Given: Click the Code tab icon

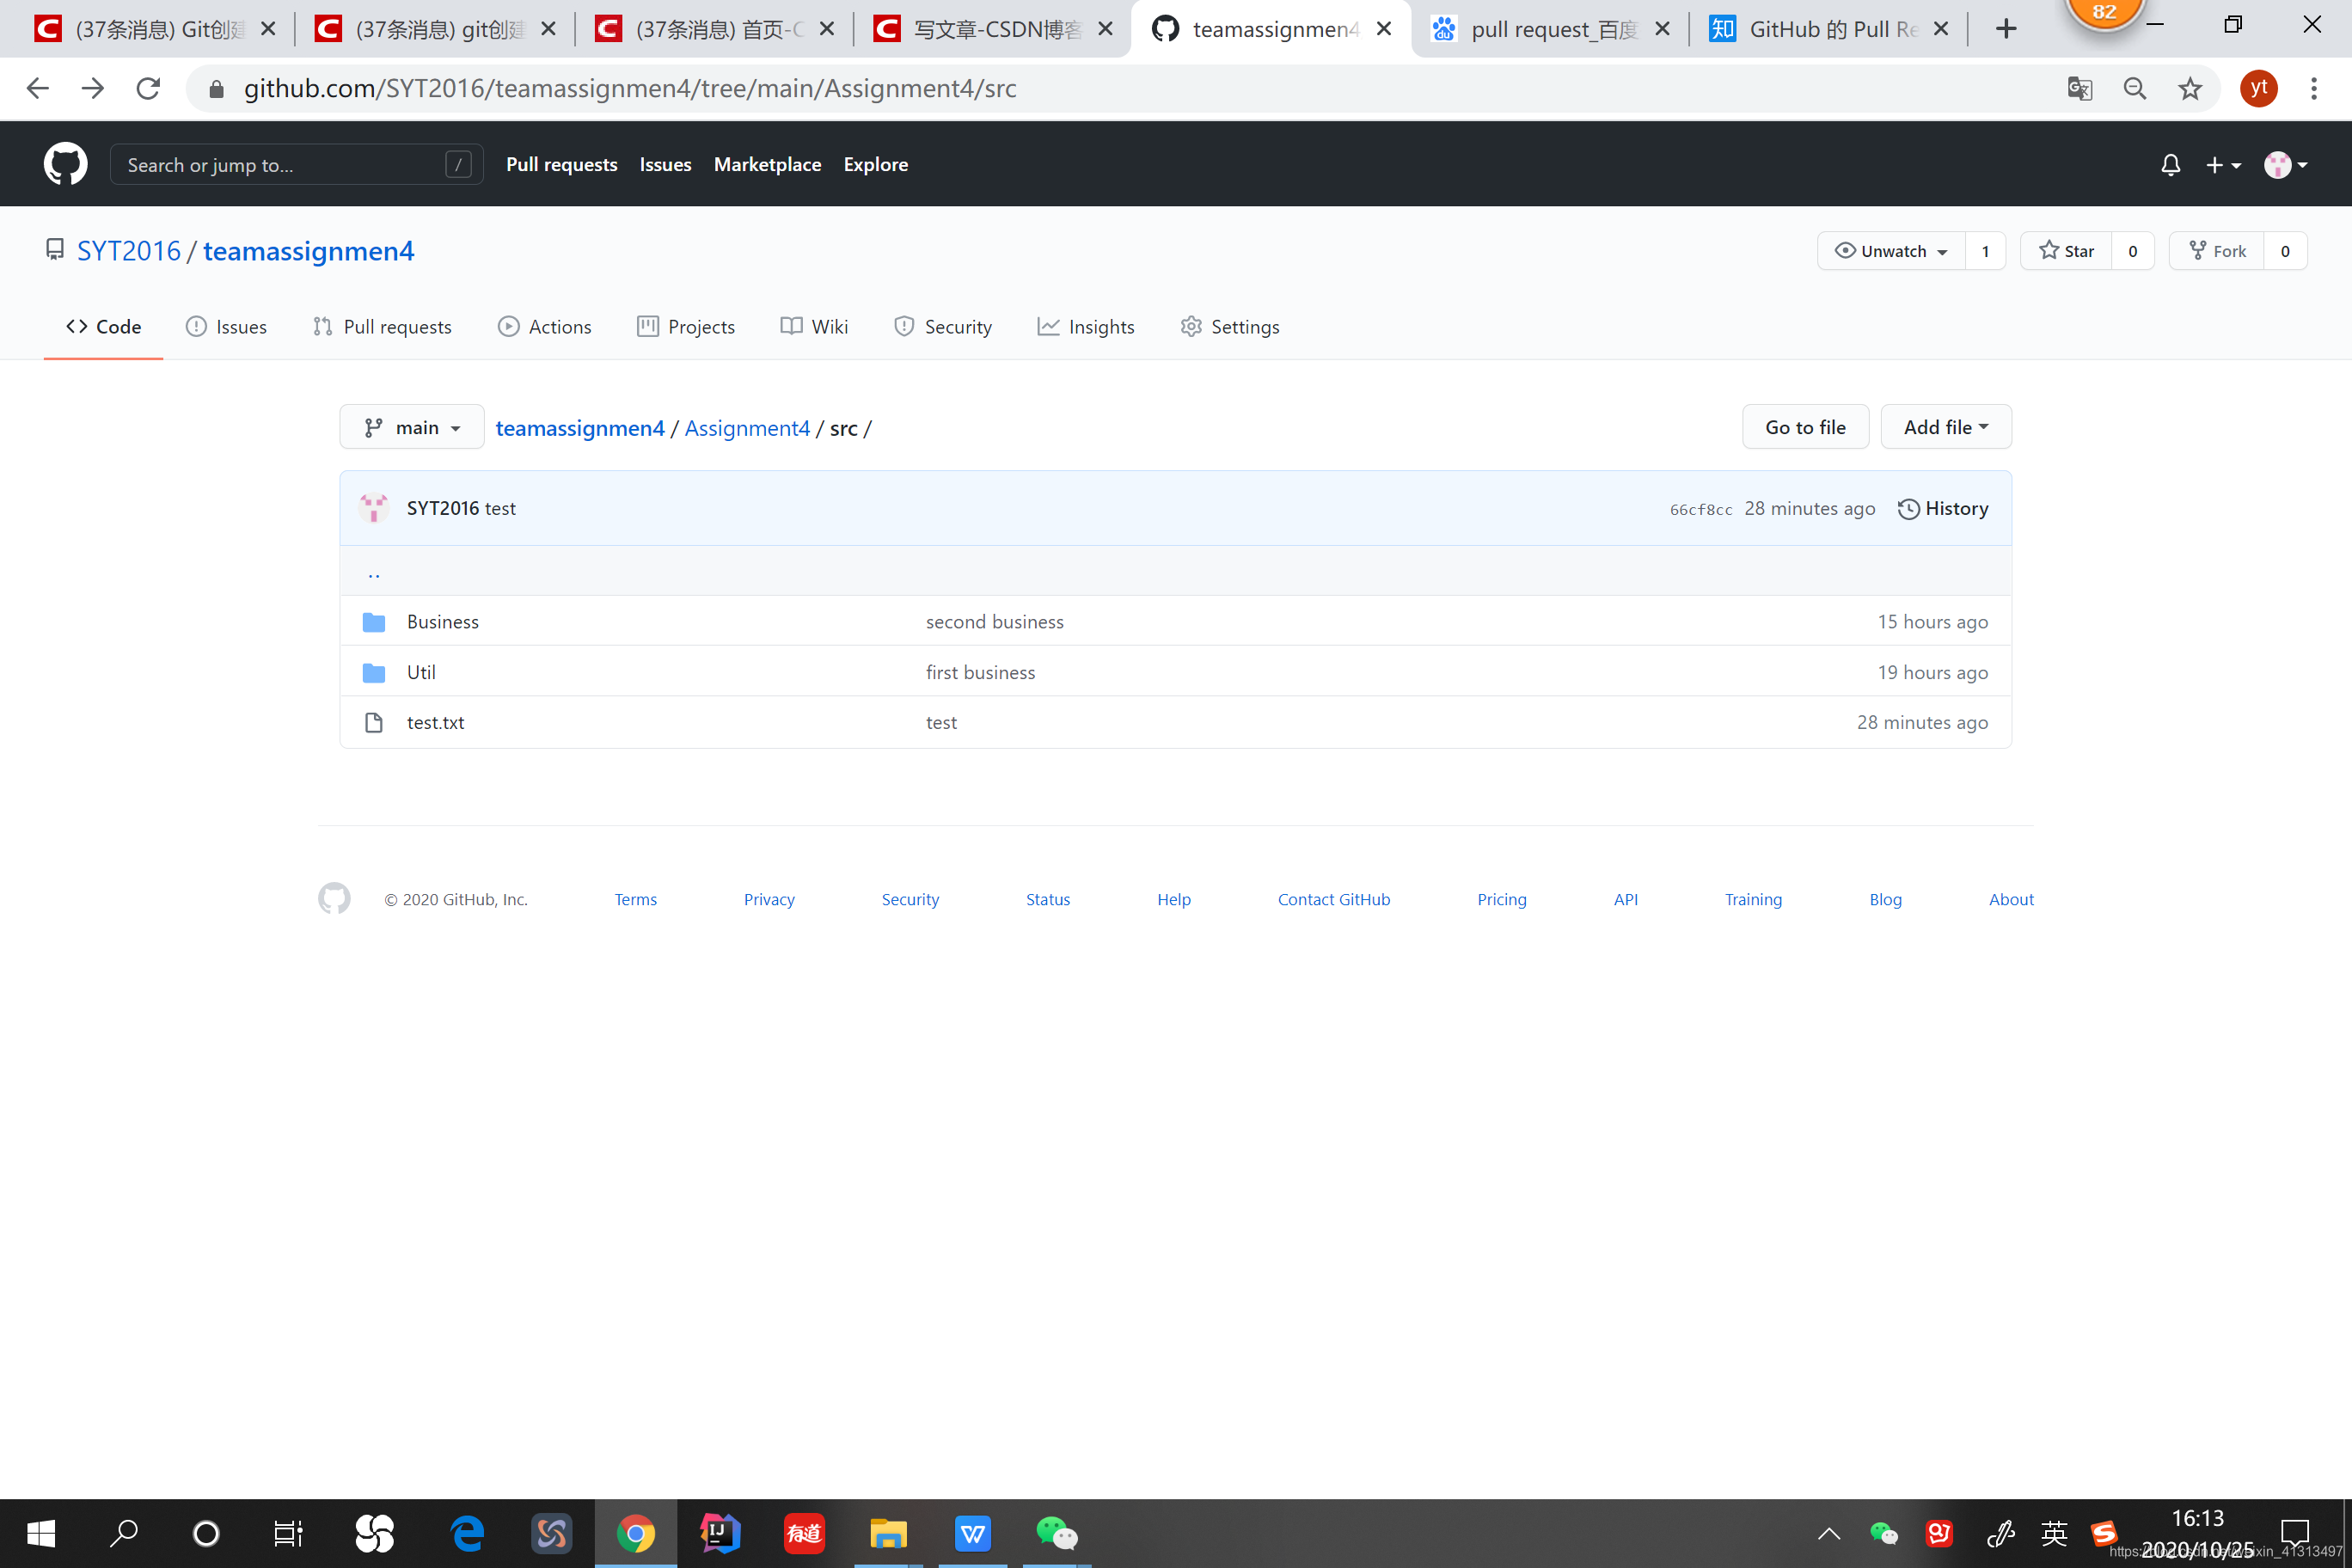Looking at the screenshot, I should (77, 328).
